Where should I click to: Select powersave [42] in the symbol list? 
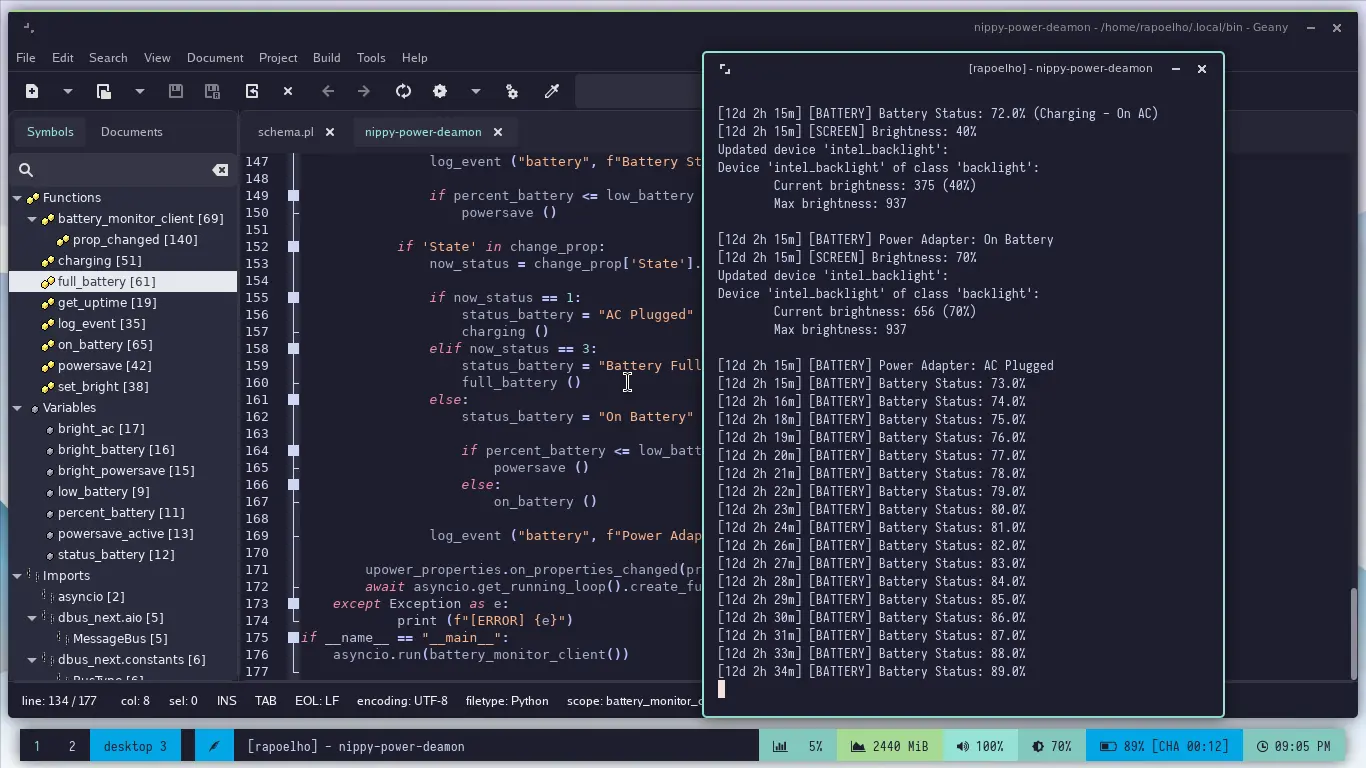[x=104, y=366]
